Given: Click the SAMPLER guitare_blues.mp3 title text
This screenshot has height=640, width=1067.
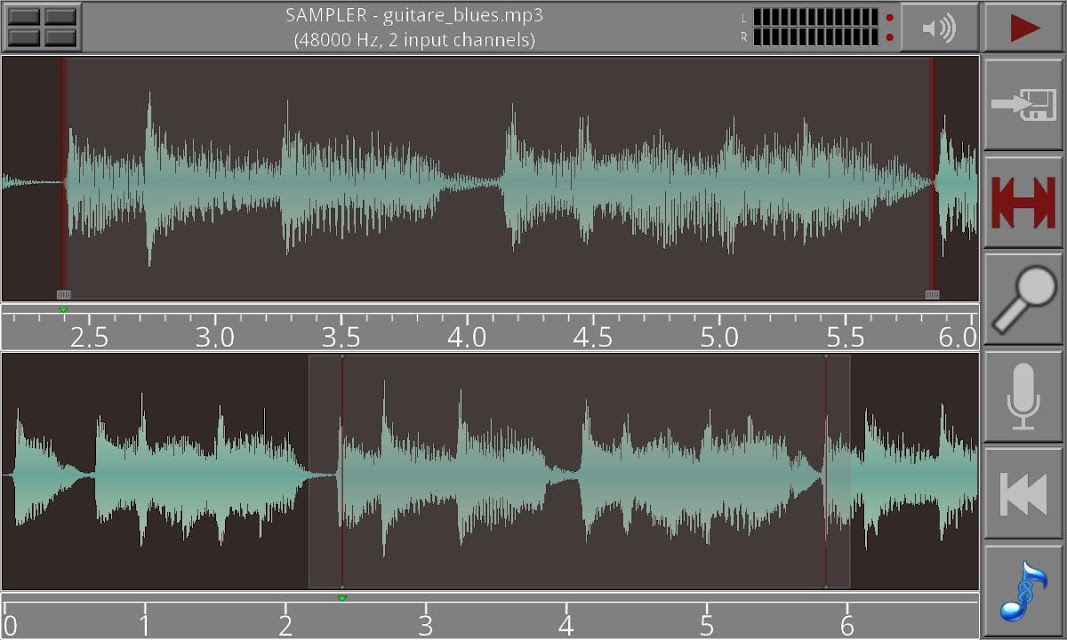Looking at the screenshot, I should (x=414, y=15).
